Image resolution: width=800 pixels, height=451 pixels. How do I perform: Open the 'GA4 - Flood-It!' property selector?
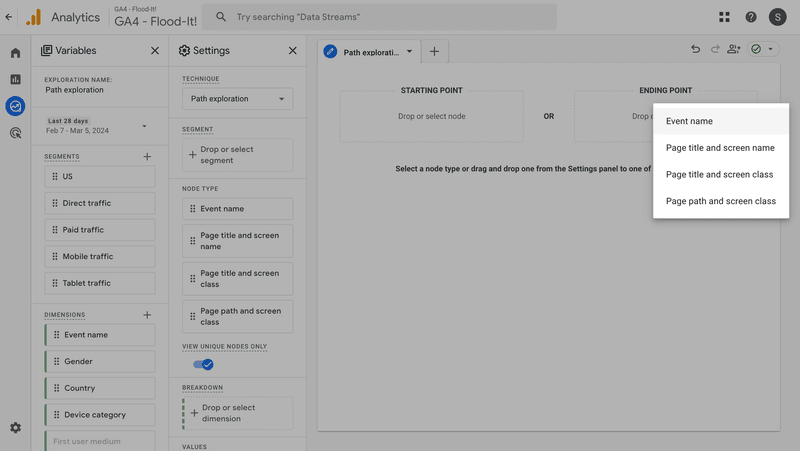(x=155, y=17)
